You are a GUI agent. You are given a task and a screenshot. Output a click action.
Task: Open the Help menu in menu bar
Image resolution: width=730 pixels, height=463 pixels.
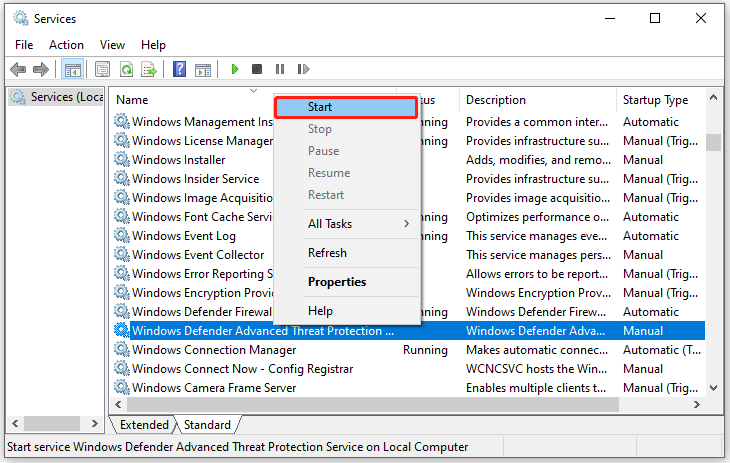[153, 45]
